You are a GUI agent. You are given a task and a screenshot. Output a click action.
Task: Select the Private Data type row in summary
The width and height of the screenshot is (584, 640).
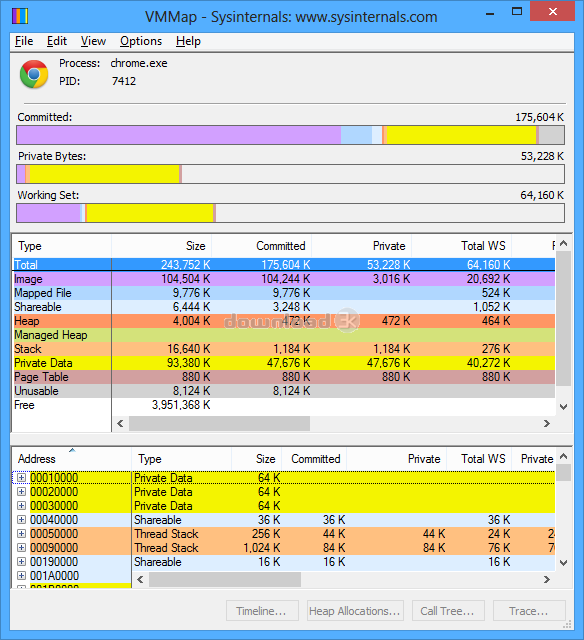pyautogui.click(x=284, y=363)
